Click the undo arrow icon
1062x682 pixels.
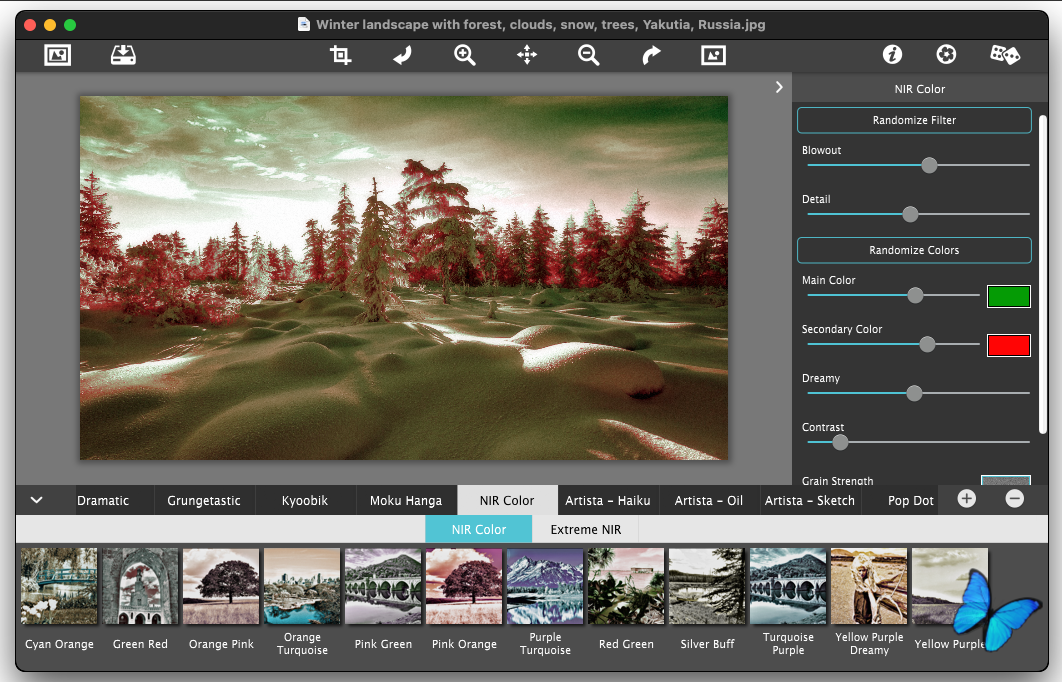coord(402,56)
